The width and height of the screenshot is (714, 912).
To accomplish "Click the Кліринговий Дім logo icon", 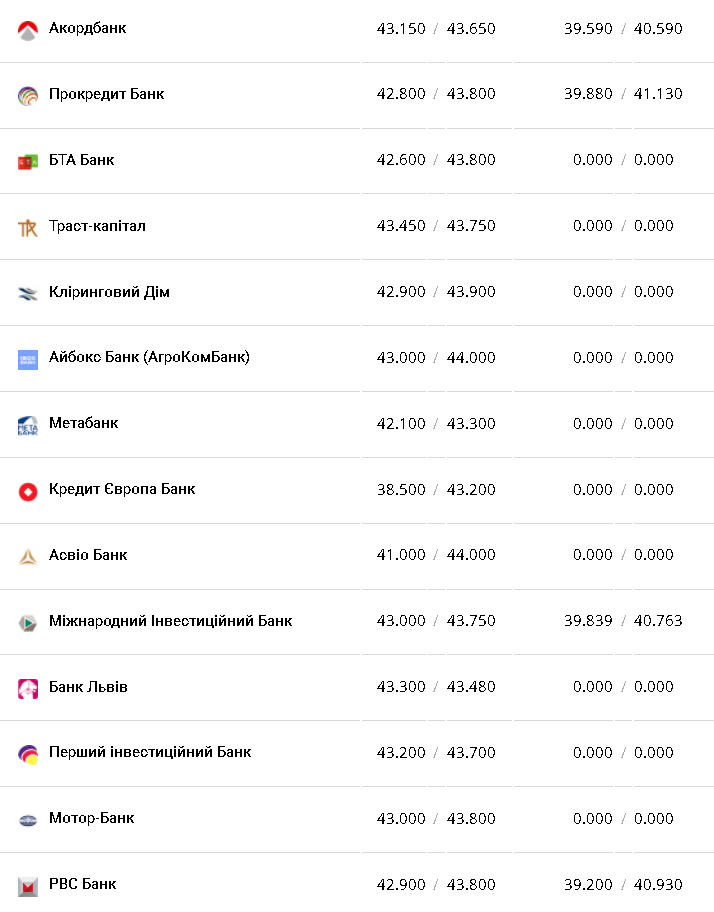I will pyautogui.click(x=28, y=294).
